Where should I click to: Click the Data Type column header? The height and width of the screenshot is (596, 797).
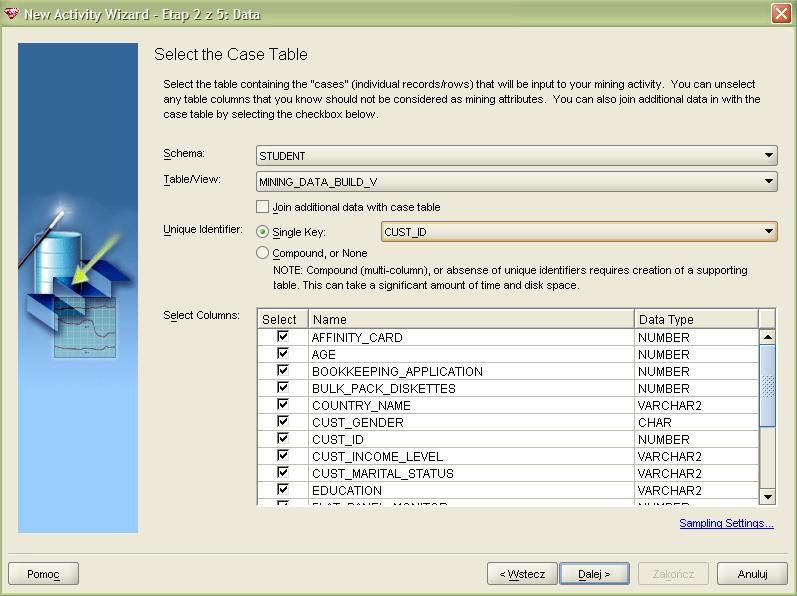[696, 319]
